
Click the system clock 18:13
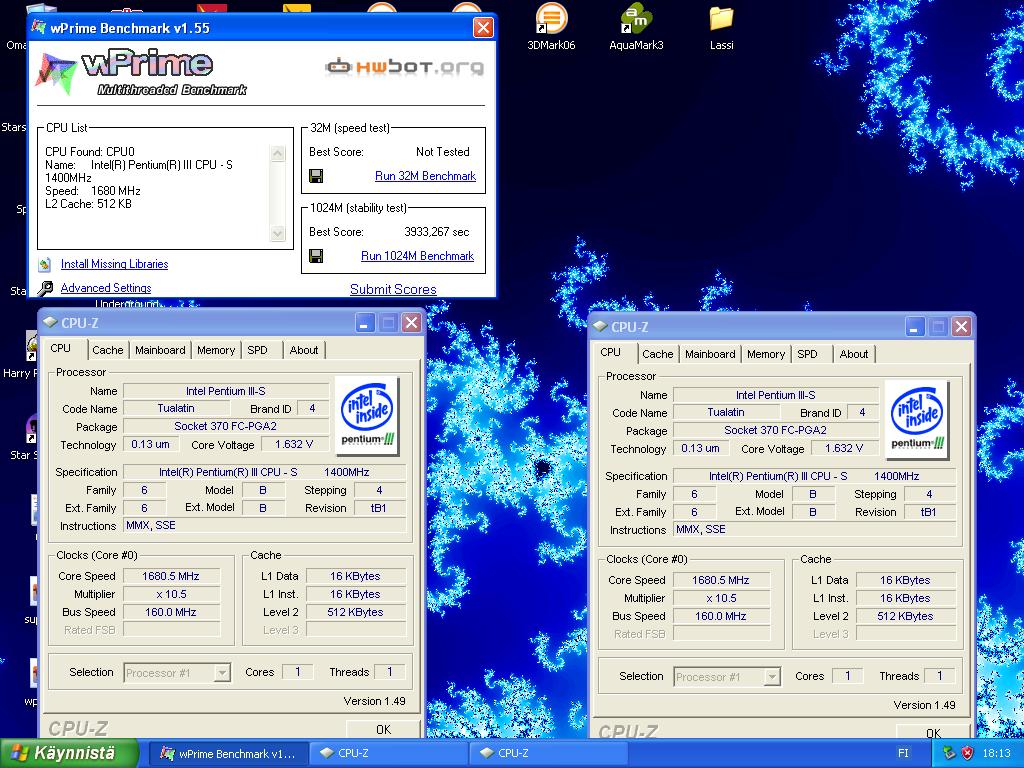996,753
